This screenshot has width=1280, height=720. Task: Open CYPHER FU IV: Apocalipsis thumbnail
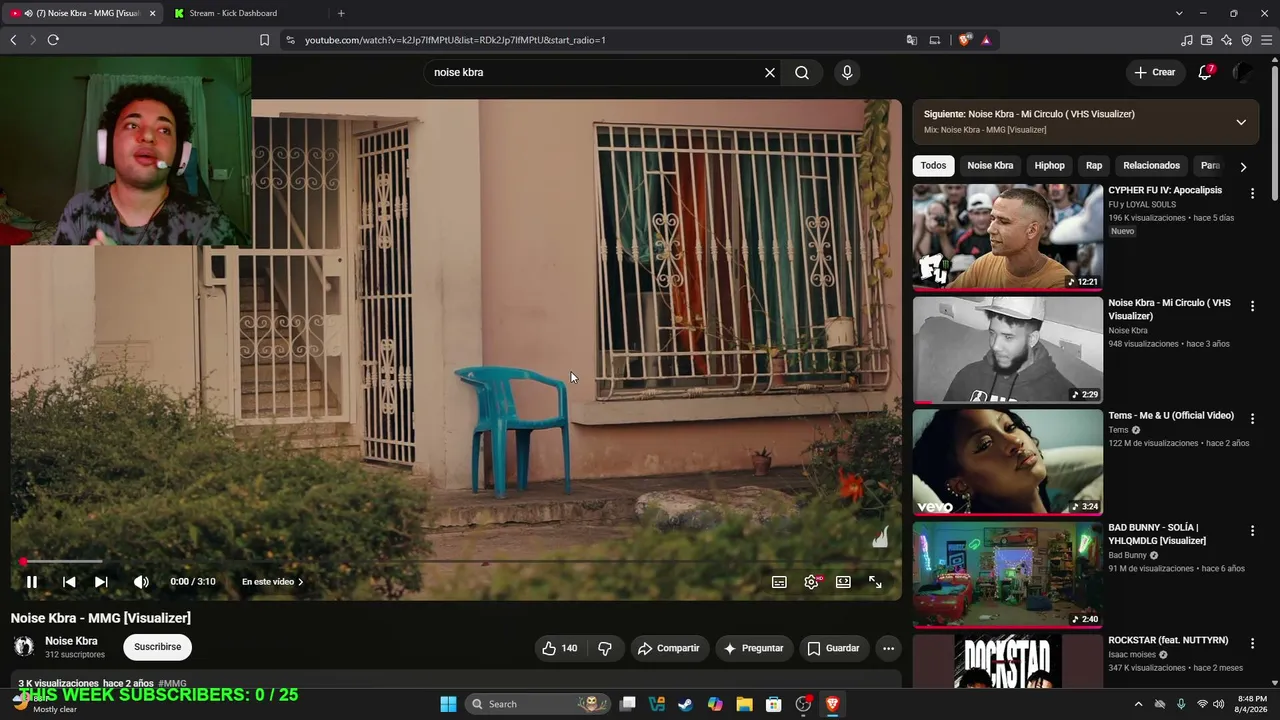pyautogui.click(x=1008, y=237)
